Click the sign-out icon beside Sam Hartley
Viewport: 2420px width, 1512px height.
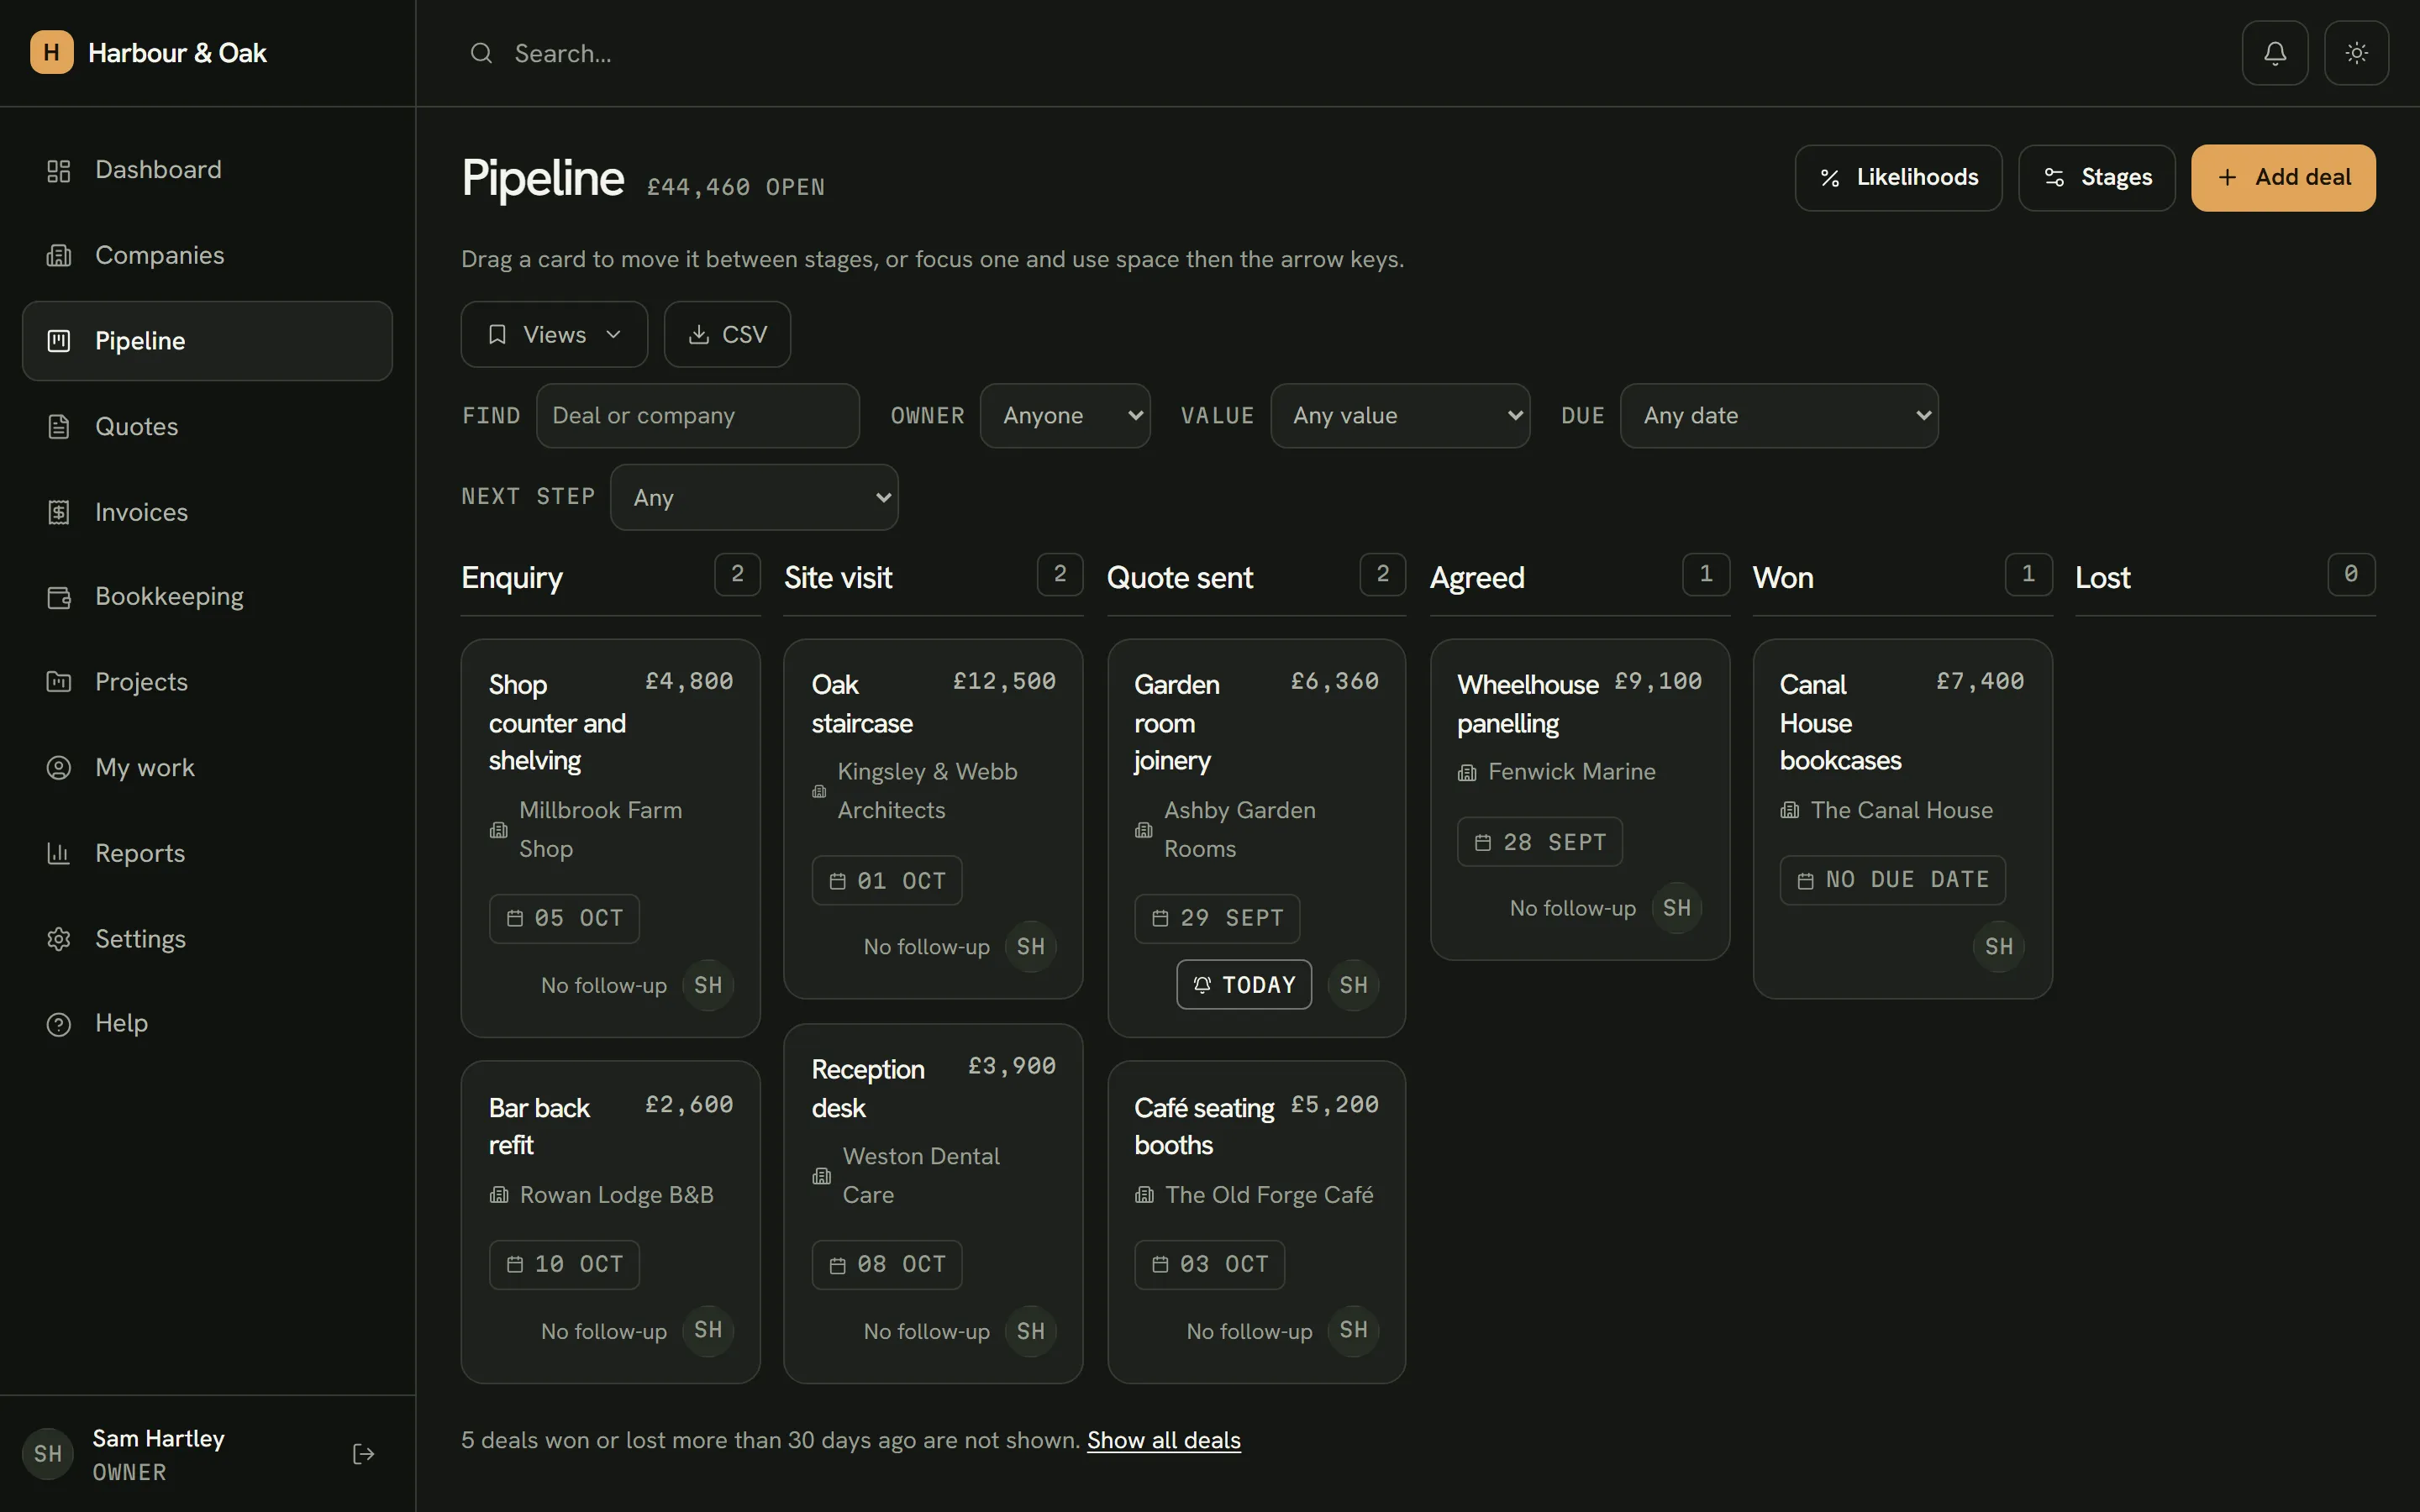coord(364,1454)
